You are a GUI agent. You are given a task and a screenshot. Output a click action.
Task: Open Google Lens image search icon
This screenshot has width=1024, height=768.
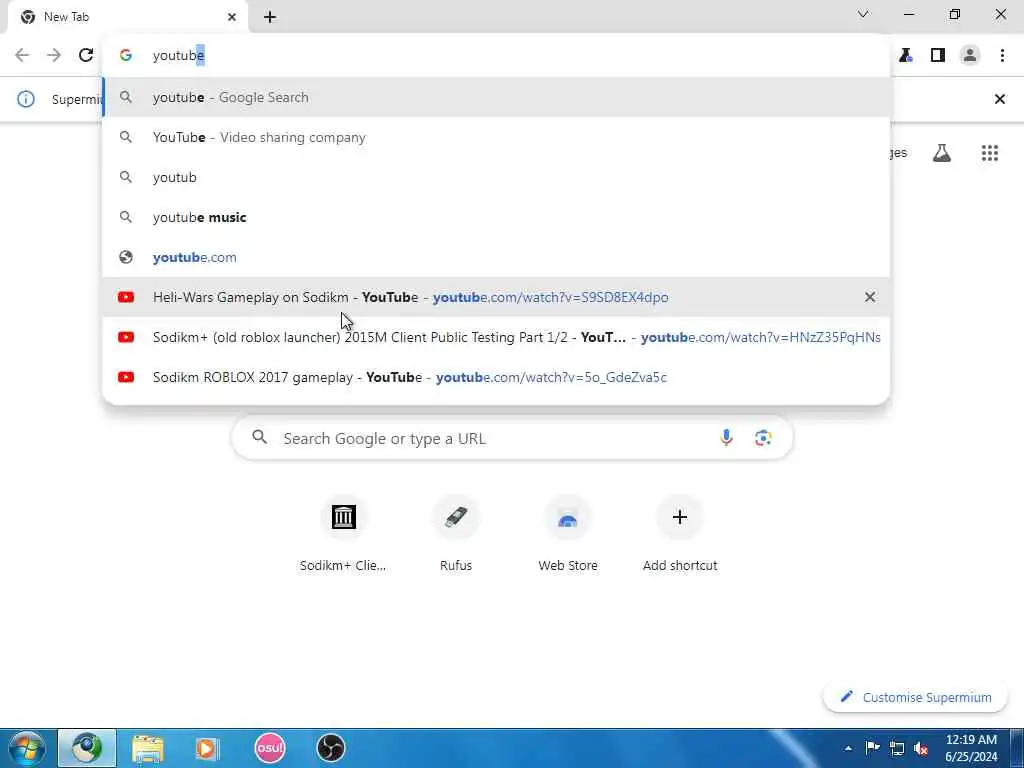click(763, 438)
